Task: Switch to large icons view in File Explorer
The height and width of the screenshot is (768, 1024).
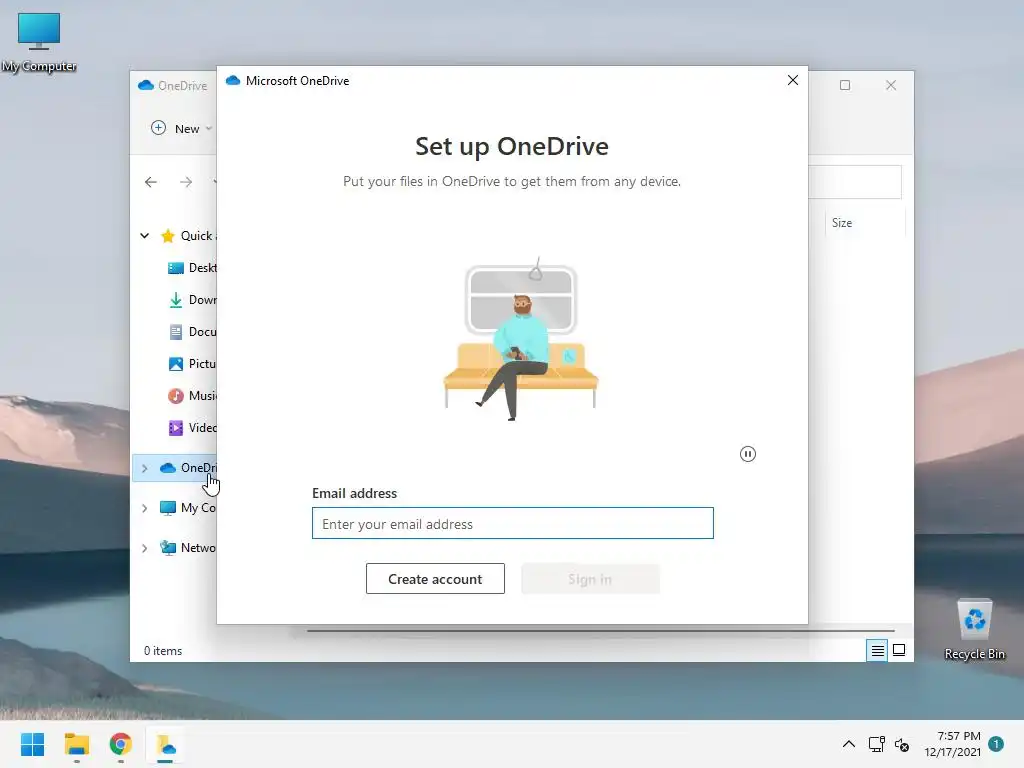Action: pos(899,650)
